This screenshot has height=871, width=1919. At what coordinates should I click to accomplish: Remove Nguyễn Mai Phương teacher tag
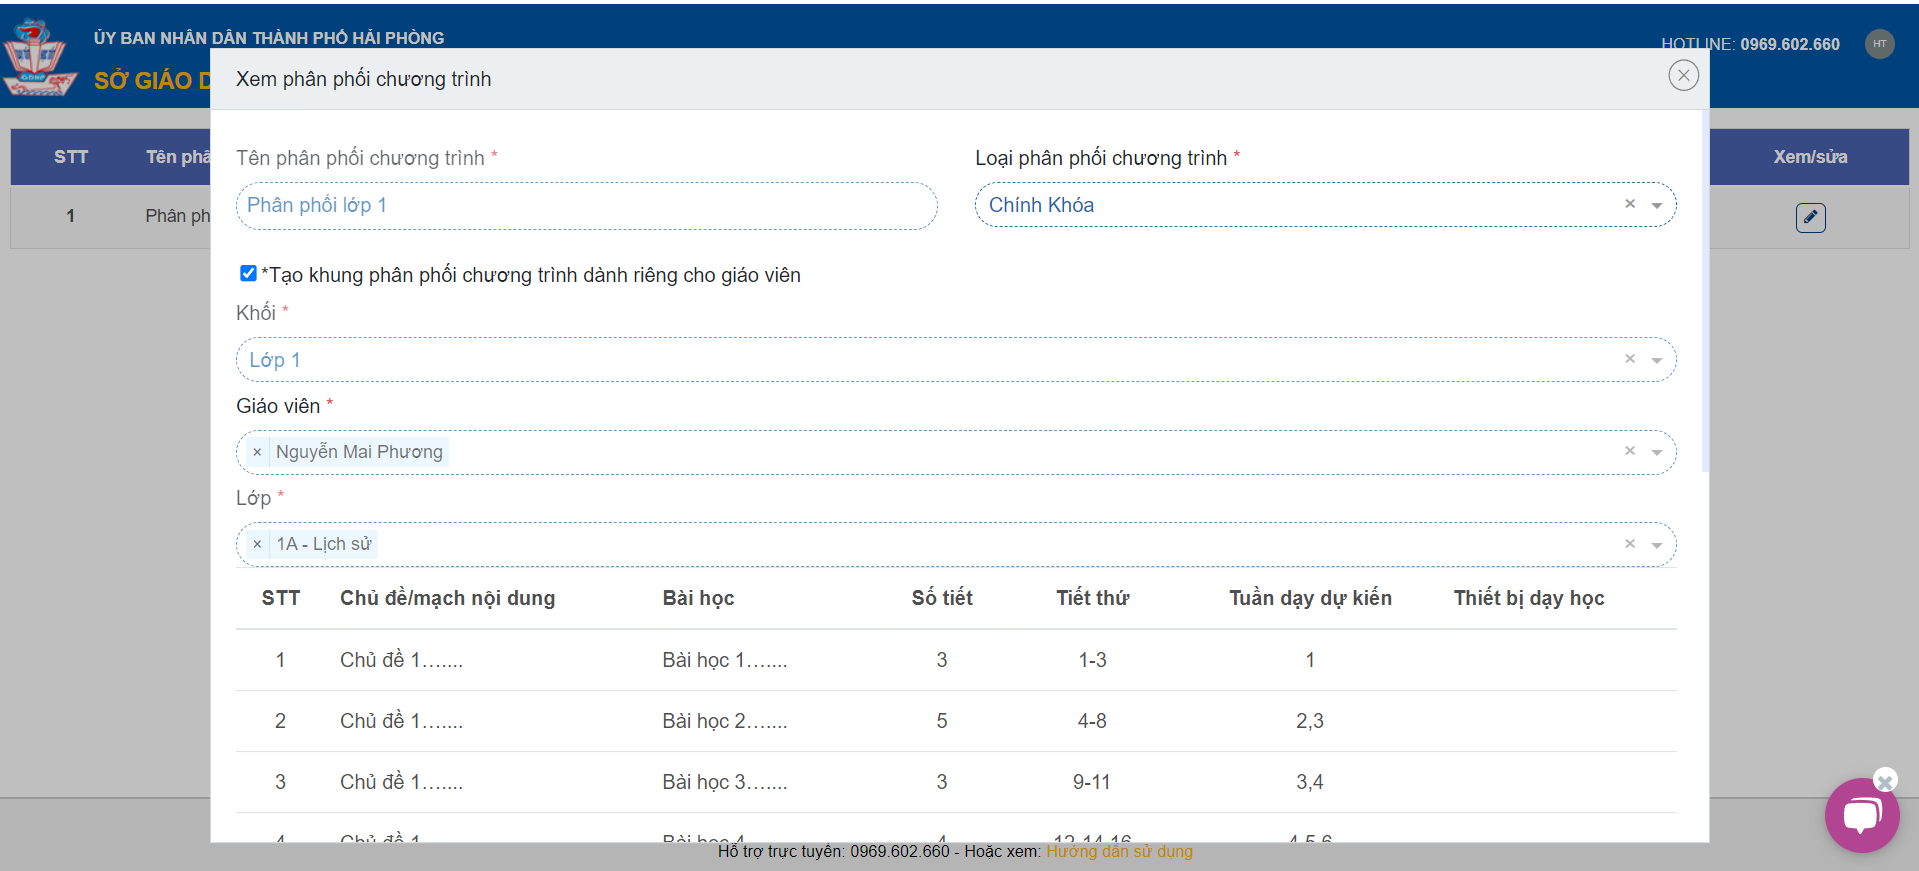257,452
